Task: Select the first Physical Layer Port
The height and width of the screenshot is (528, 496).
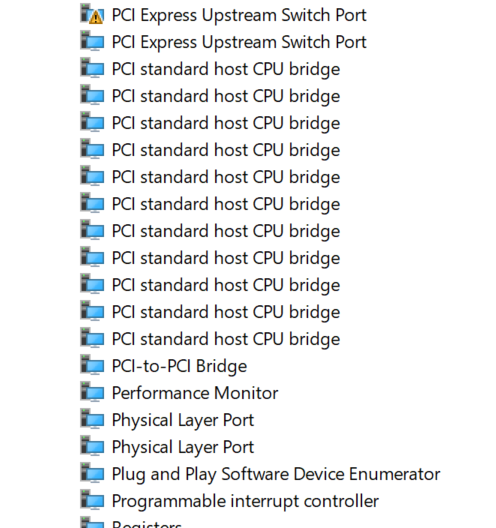Action: pyautogui.click(x=183, y=420)
